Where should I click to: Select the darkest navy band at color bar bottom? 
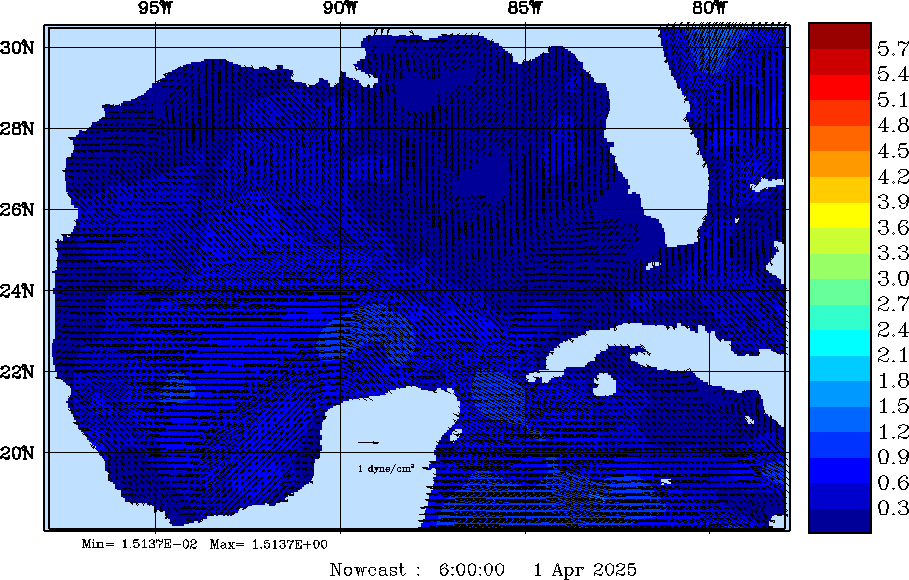(x=839, y=520)
